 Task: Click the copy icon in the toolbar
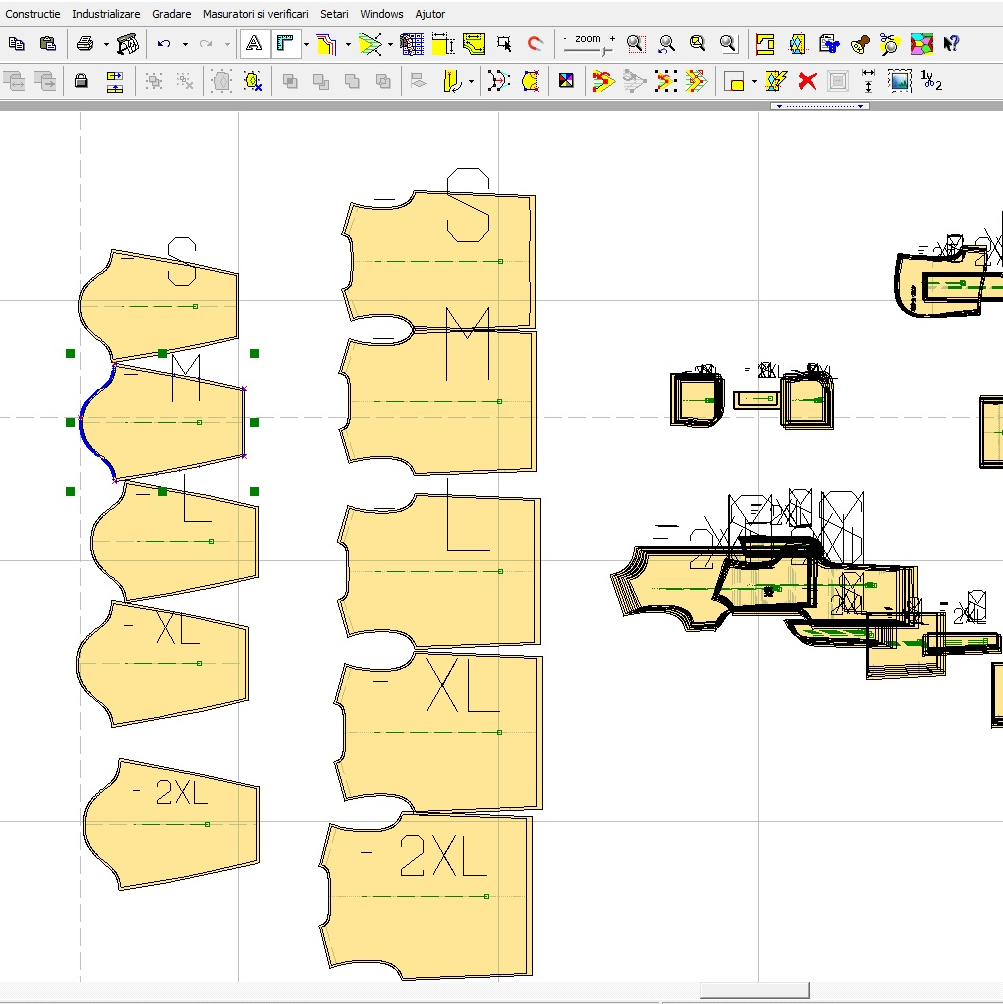(17, 44)
